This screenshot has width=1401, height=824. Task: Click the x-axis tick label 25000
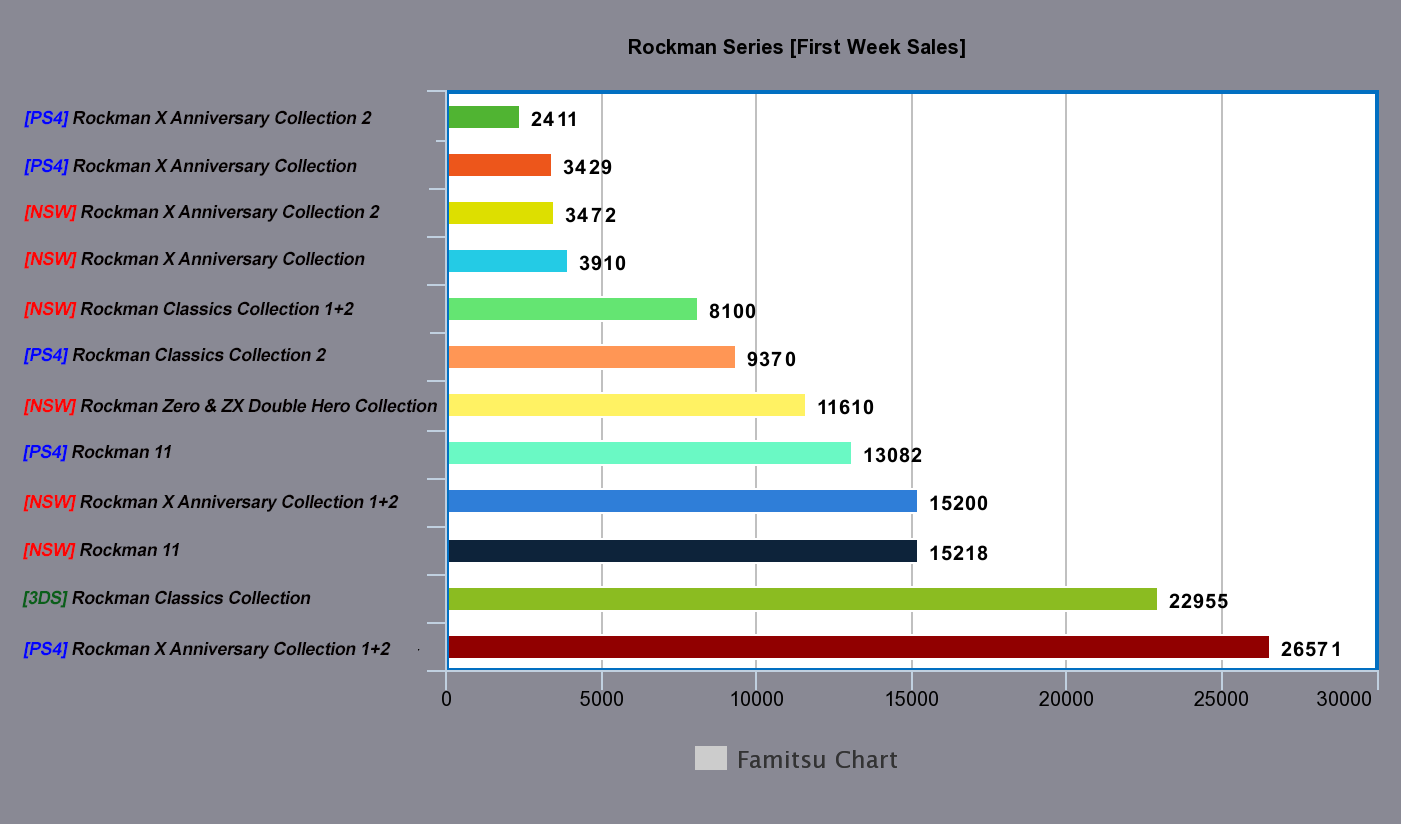click(1221, 700)
